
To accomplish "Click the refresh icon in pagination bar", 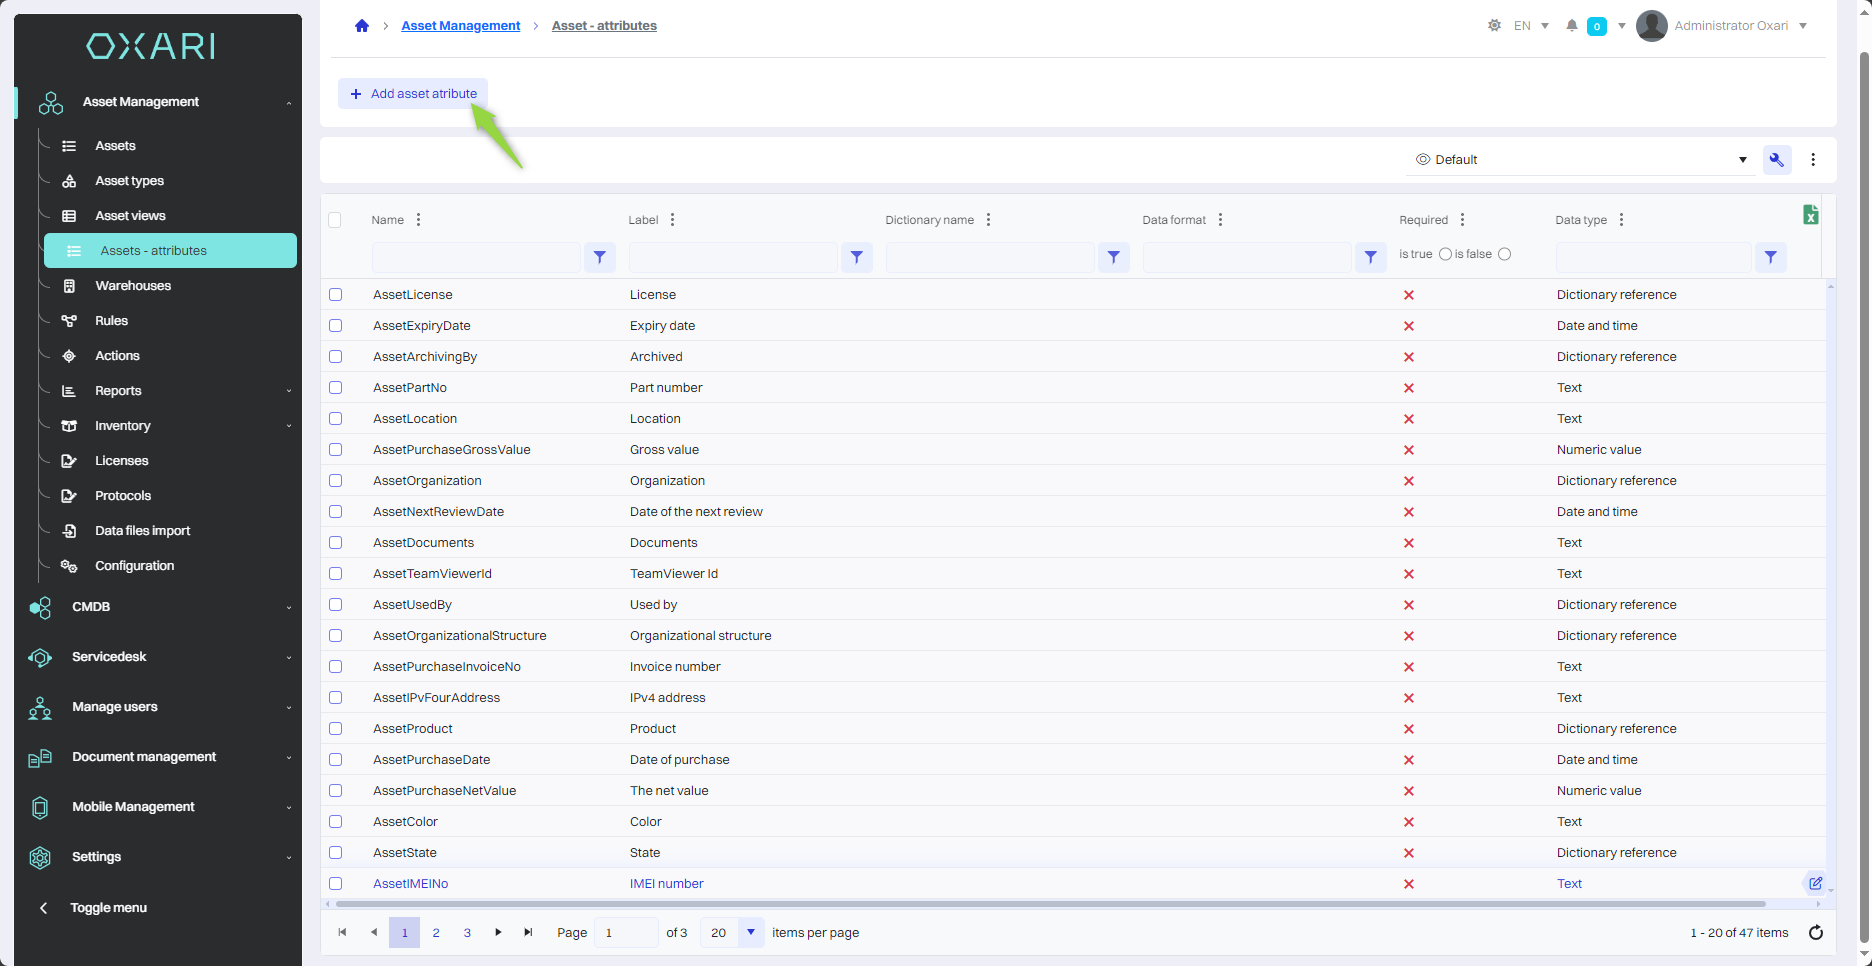I will [1816, 933].
